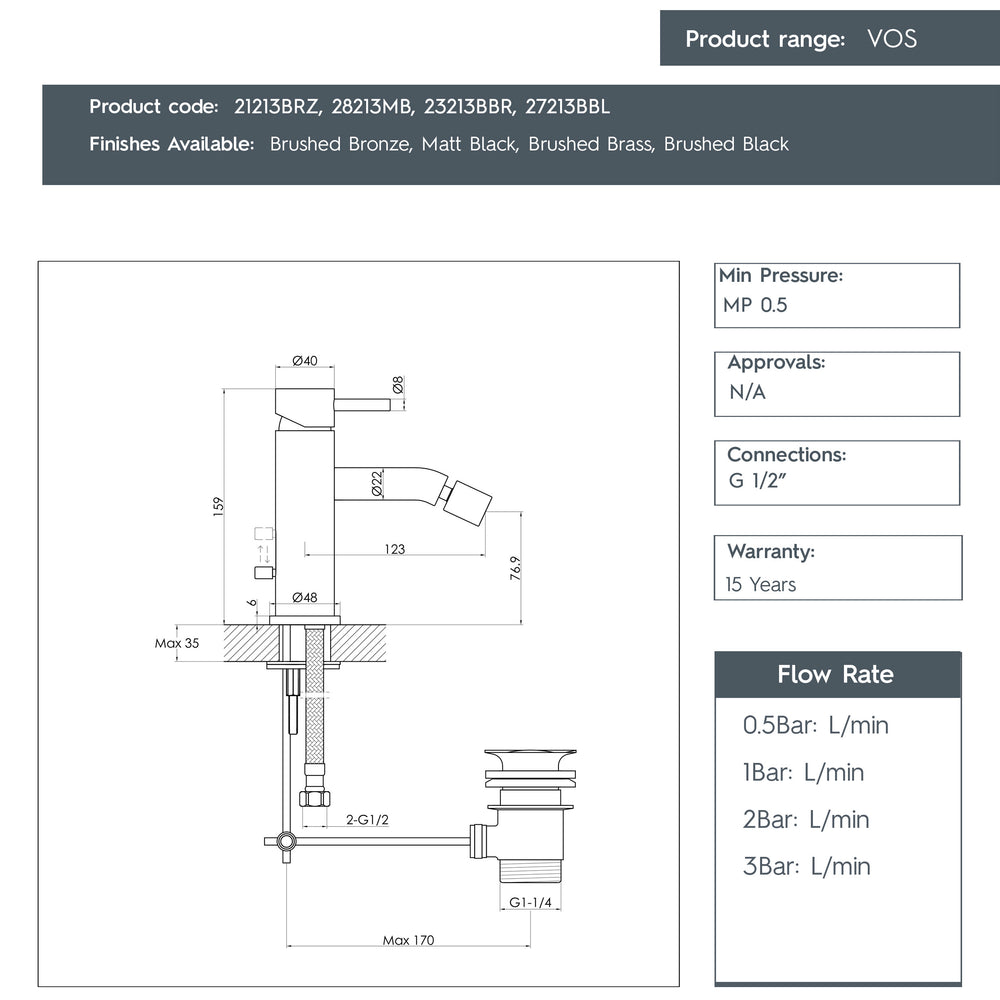The image size is (1000, 1000).
Task: Select the 0.5Bar flow rate row
Action: pos(815,725)
